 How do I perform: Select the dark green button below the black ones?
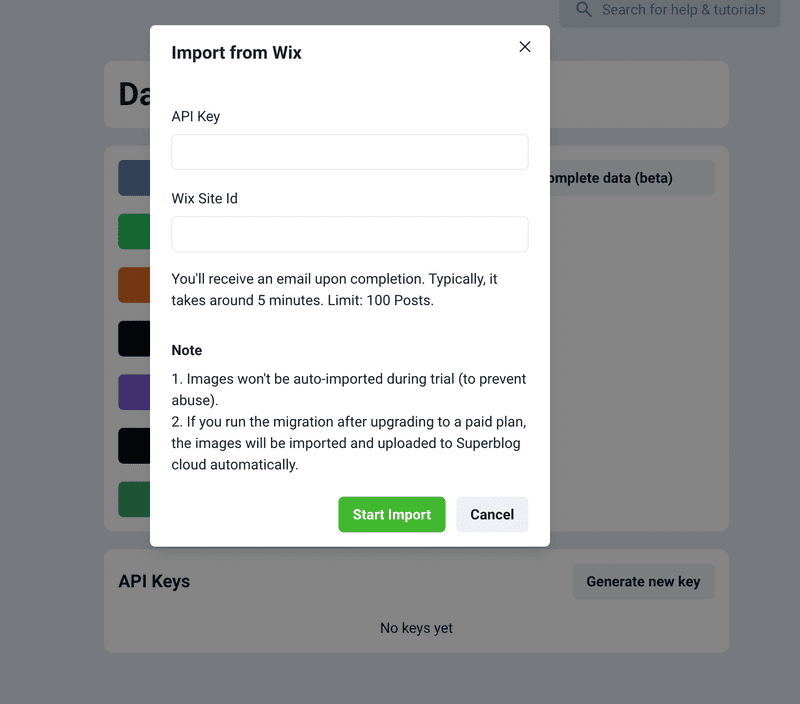tap(134, 499)
